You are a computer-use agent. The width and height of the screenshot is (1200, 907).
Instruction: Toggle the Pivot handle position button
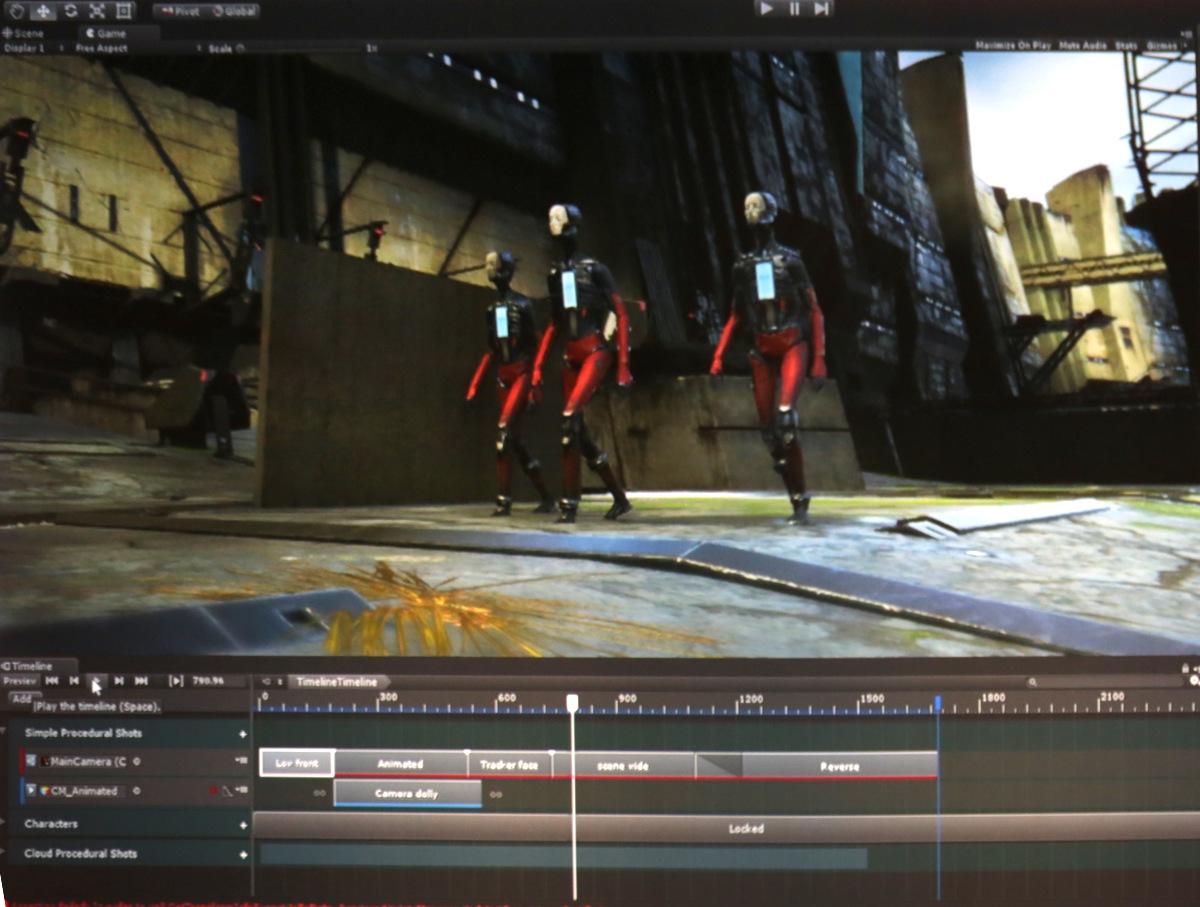181,11
